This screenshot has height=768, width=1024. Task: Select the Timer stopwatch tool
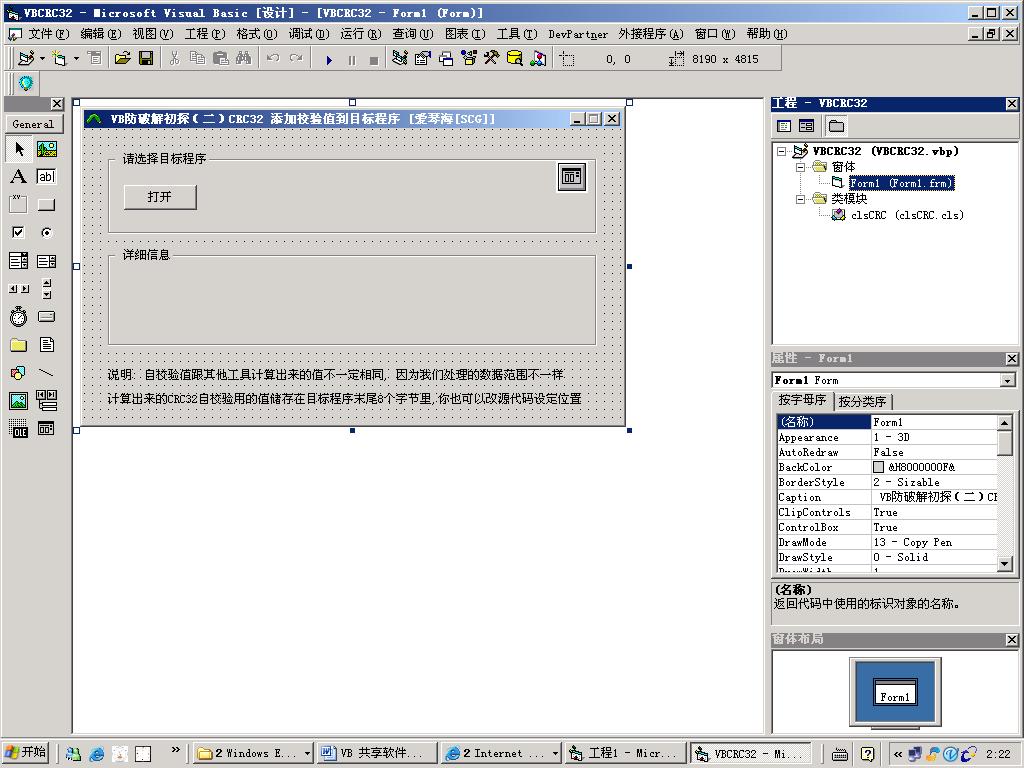tap(19, 317)
